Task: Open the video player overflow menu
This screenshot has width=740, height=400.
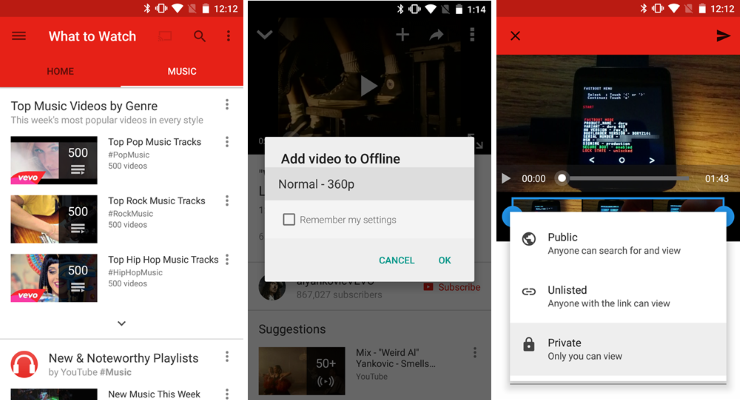Action: pos(472,34)
